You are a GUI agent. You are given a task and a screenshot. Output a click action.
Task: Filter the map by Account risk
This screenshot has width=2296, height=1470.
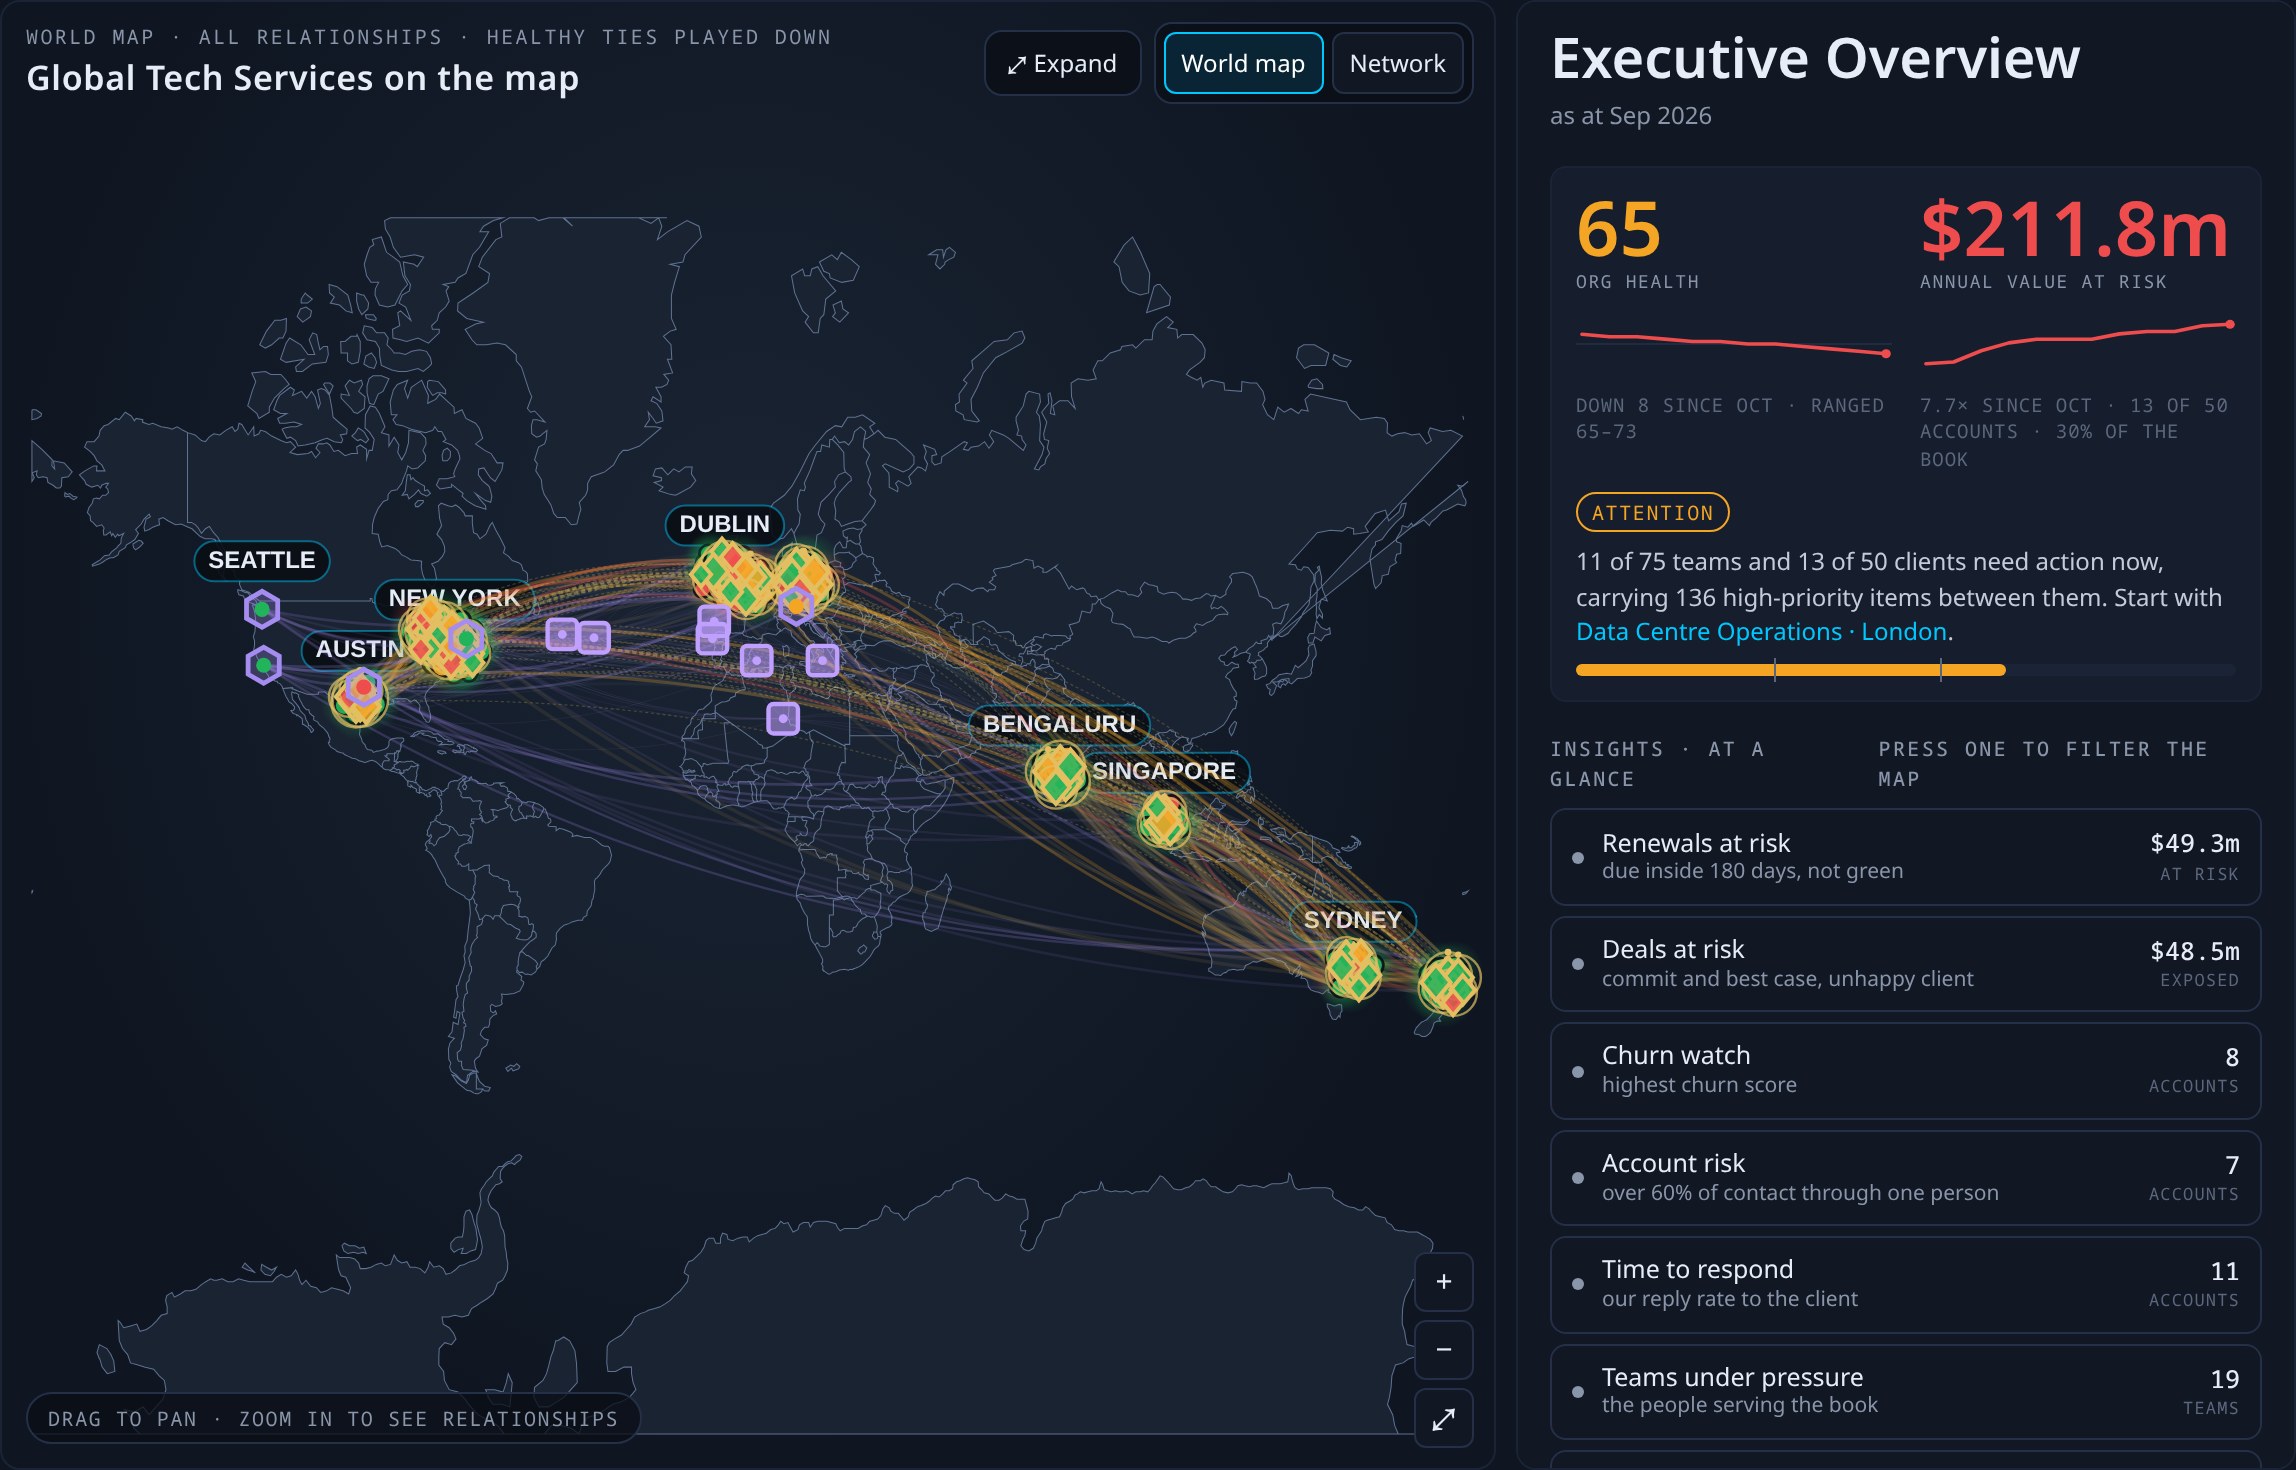(1905, 1178)
